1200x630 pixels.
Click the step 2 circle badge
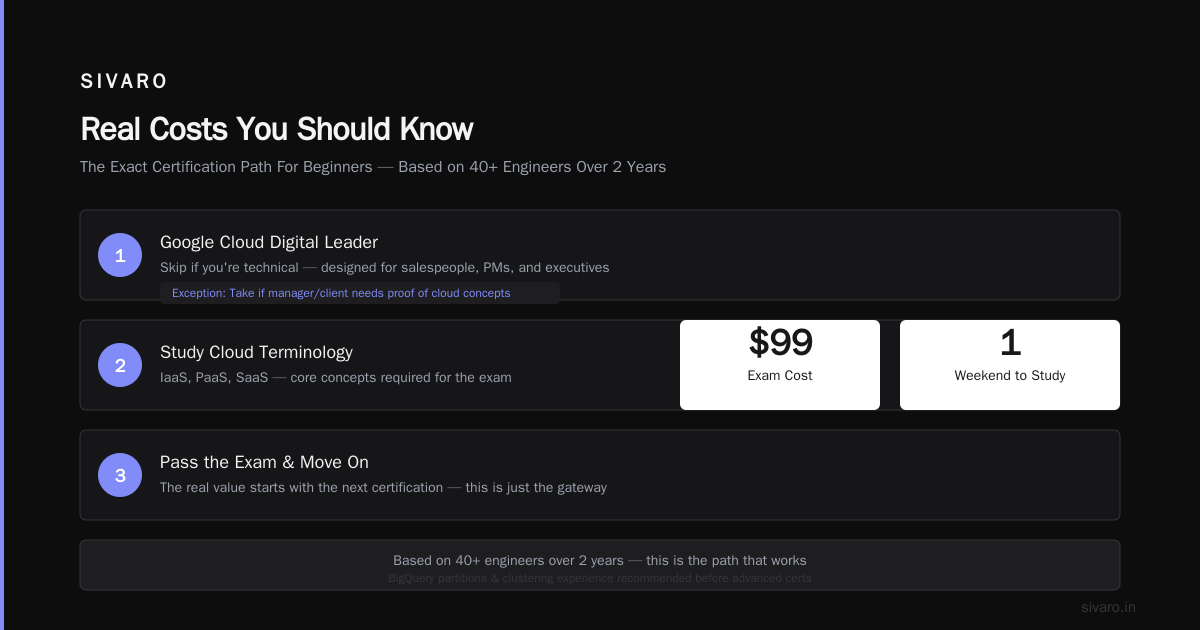(120, 365)
